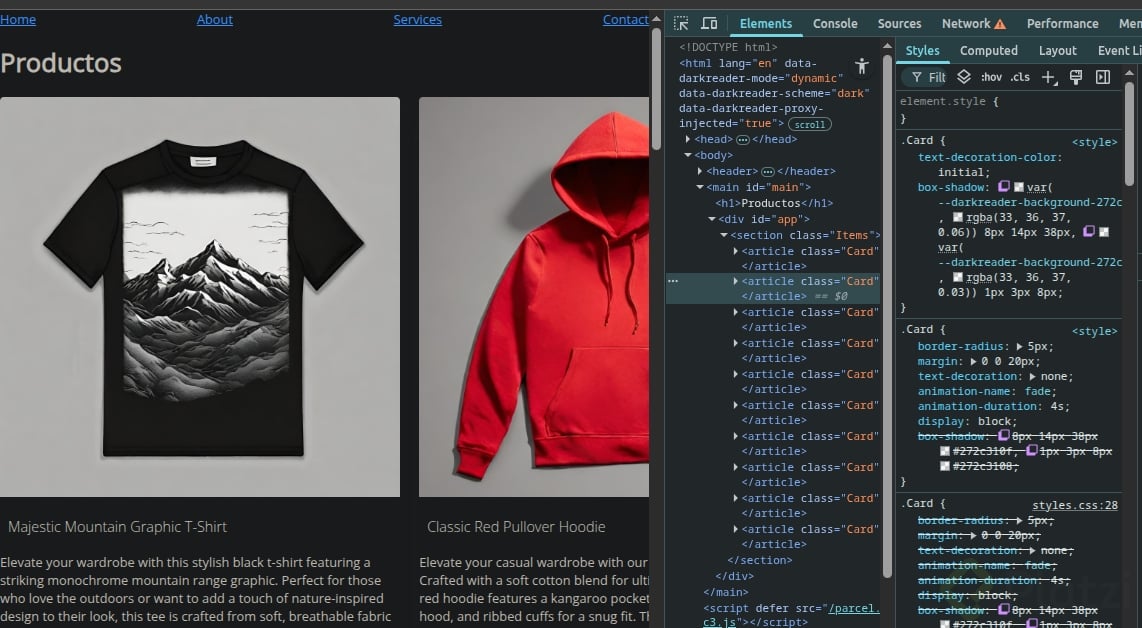Screen dimensions: 1142x628
Task: Click the About nav link
Action: pos(215,20)
